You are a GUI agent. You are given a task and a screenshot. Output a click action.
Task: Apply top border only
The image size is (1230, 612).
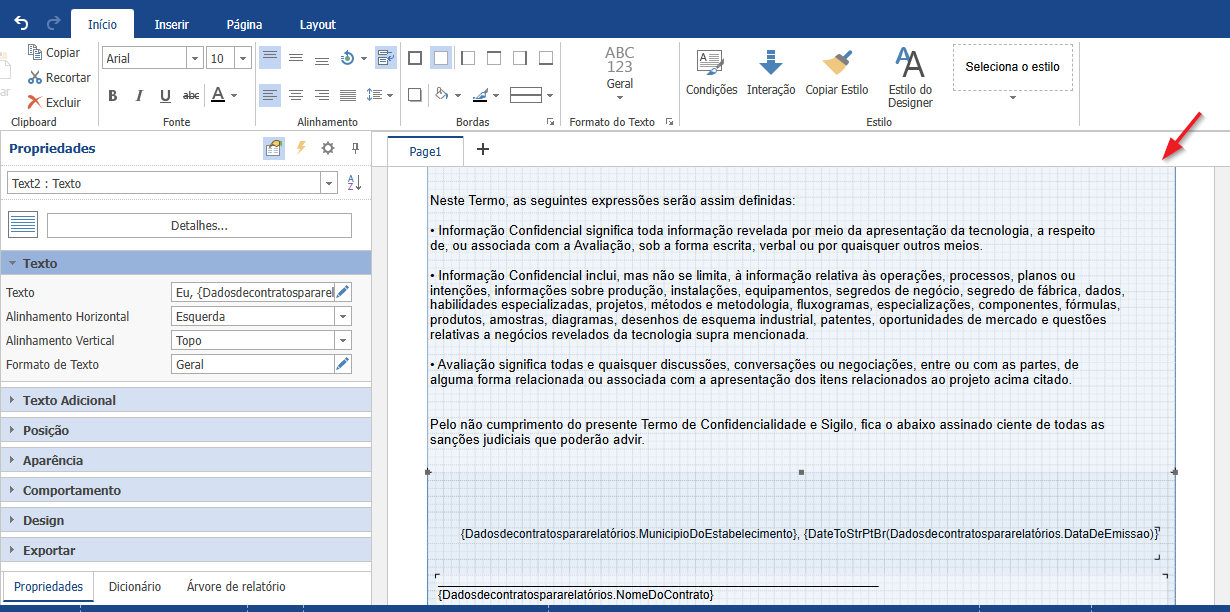(493, 58)
